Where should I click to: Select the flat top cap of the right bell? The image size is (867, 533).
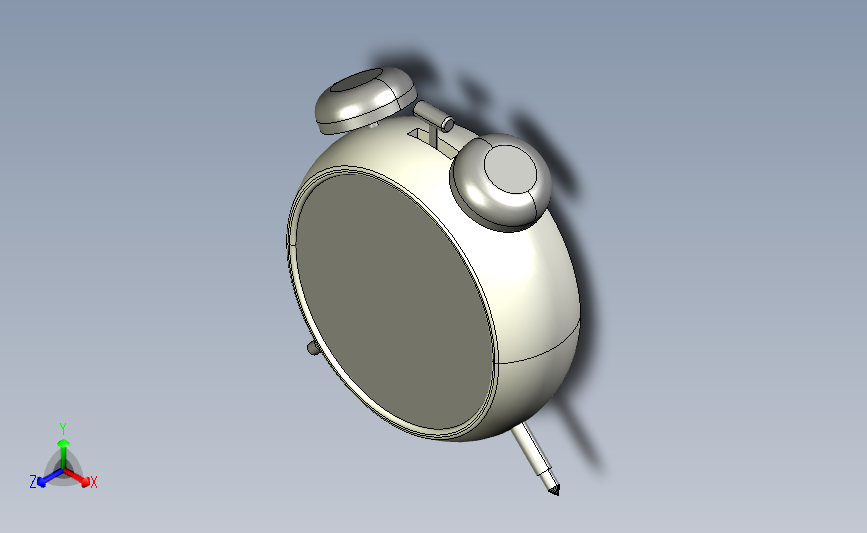[x=510, y=170]
